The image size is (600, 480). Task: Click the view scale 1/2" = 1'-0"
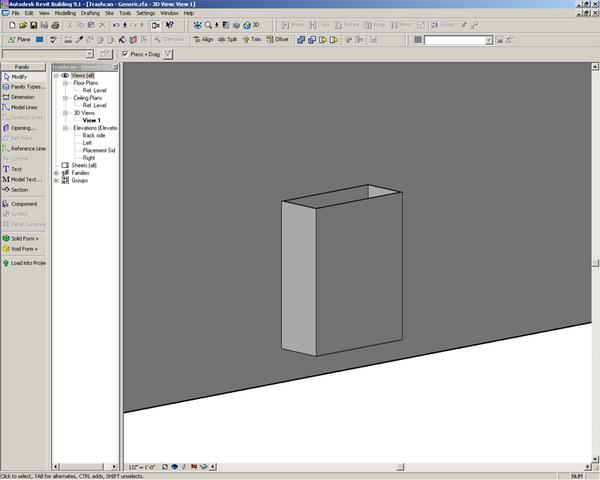click(x=143, y=467)
